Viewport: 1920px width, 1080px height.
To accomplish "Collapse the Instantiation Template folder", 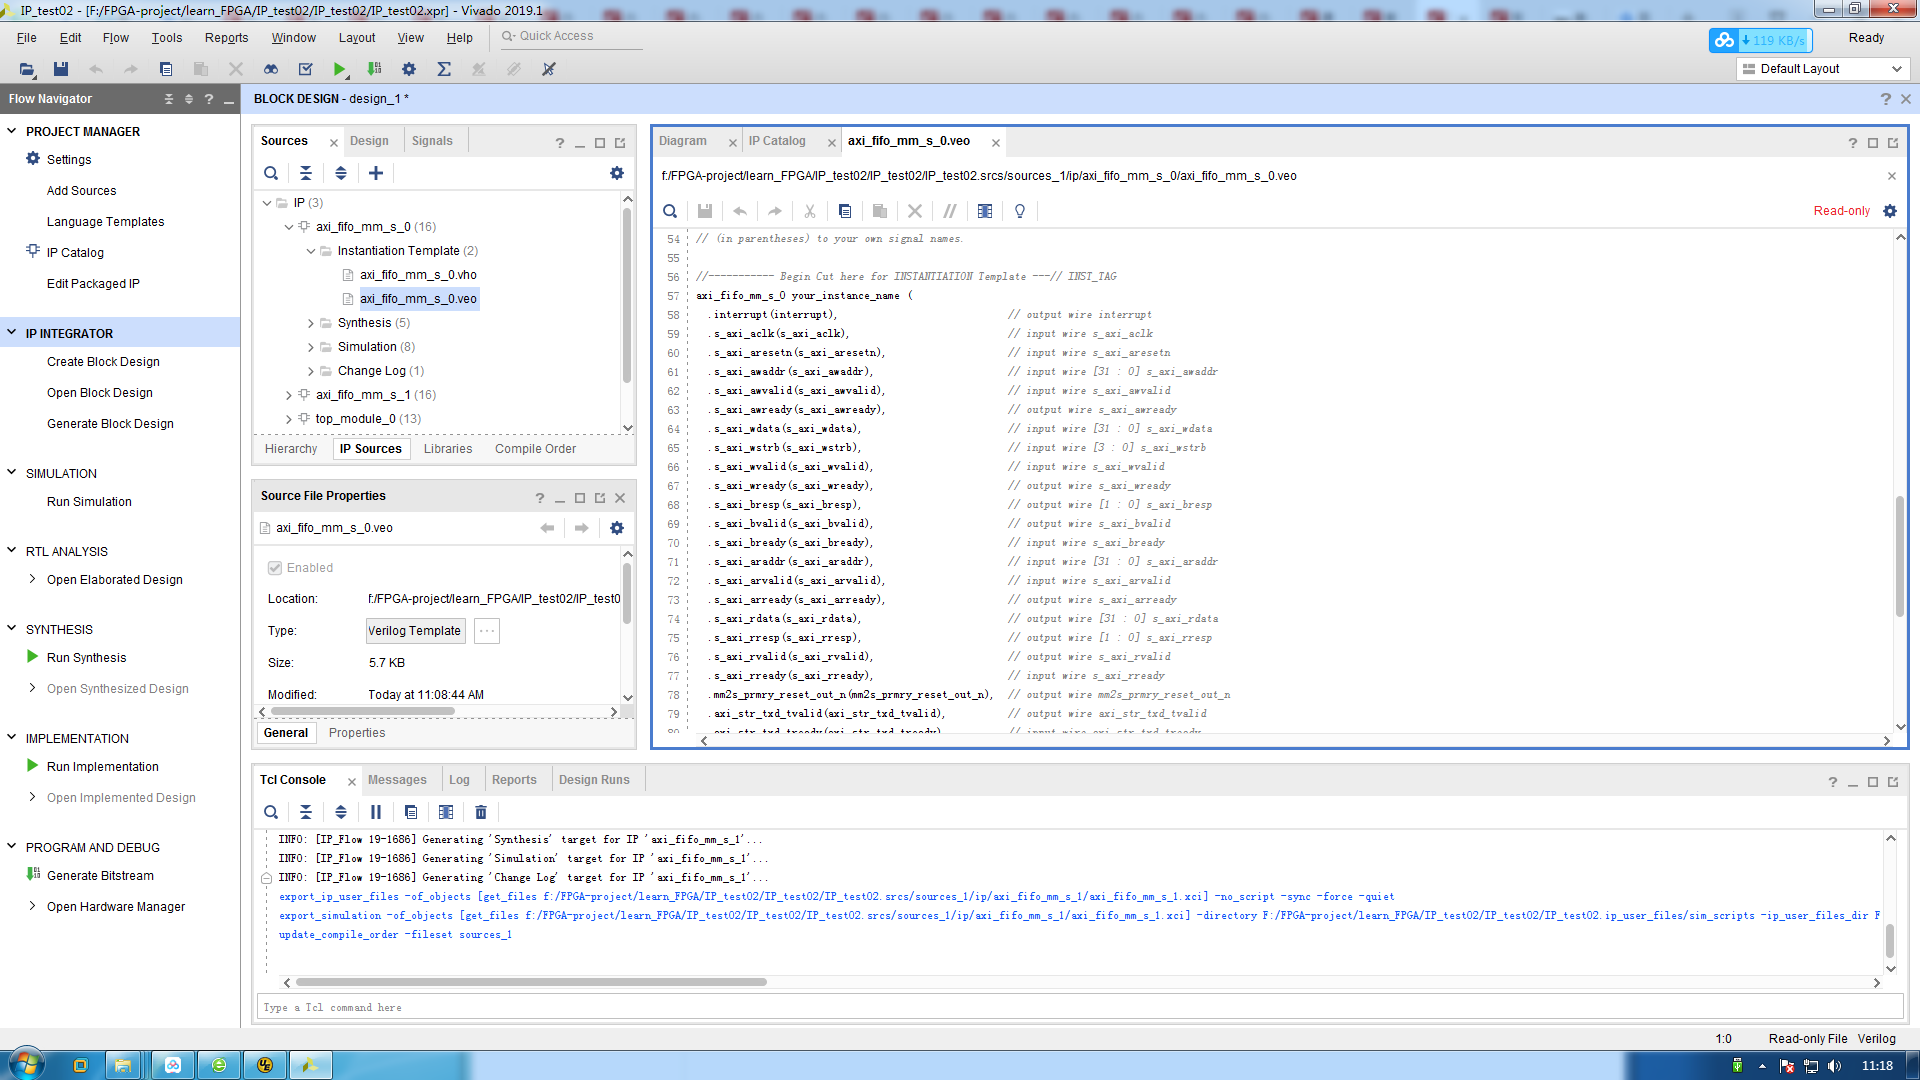I will 311,251.
